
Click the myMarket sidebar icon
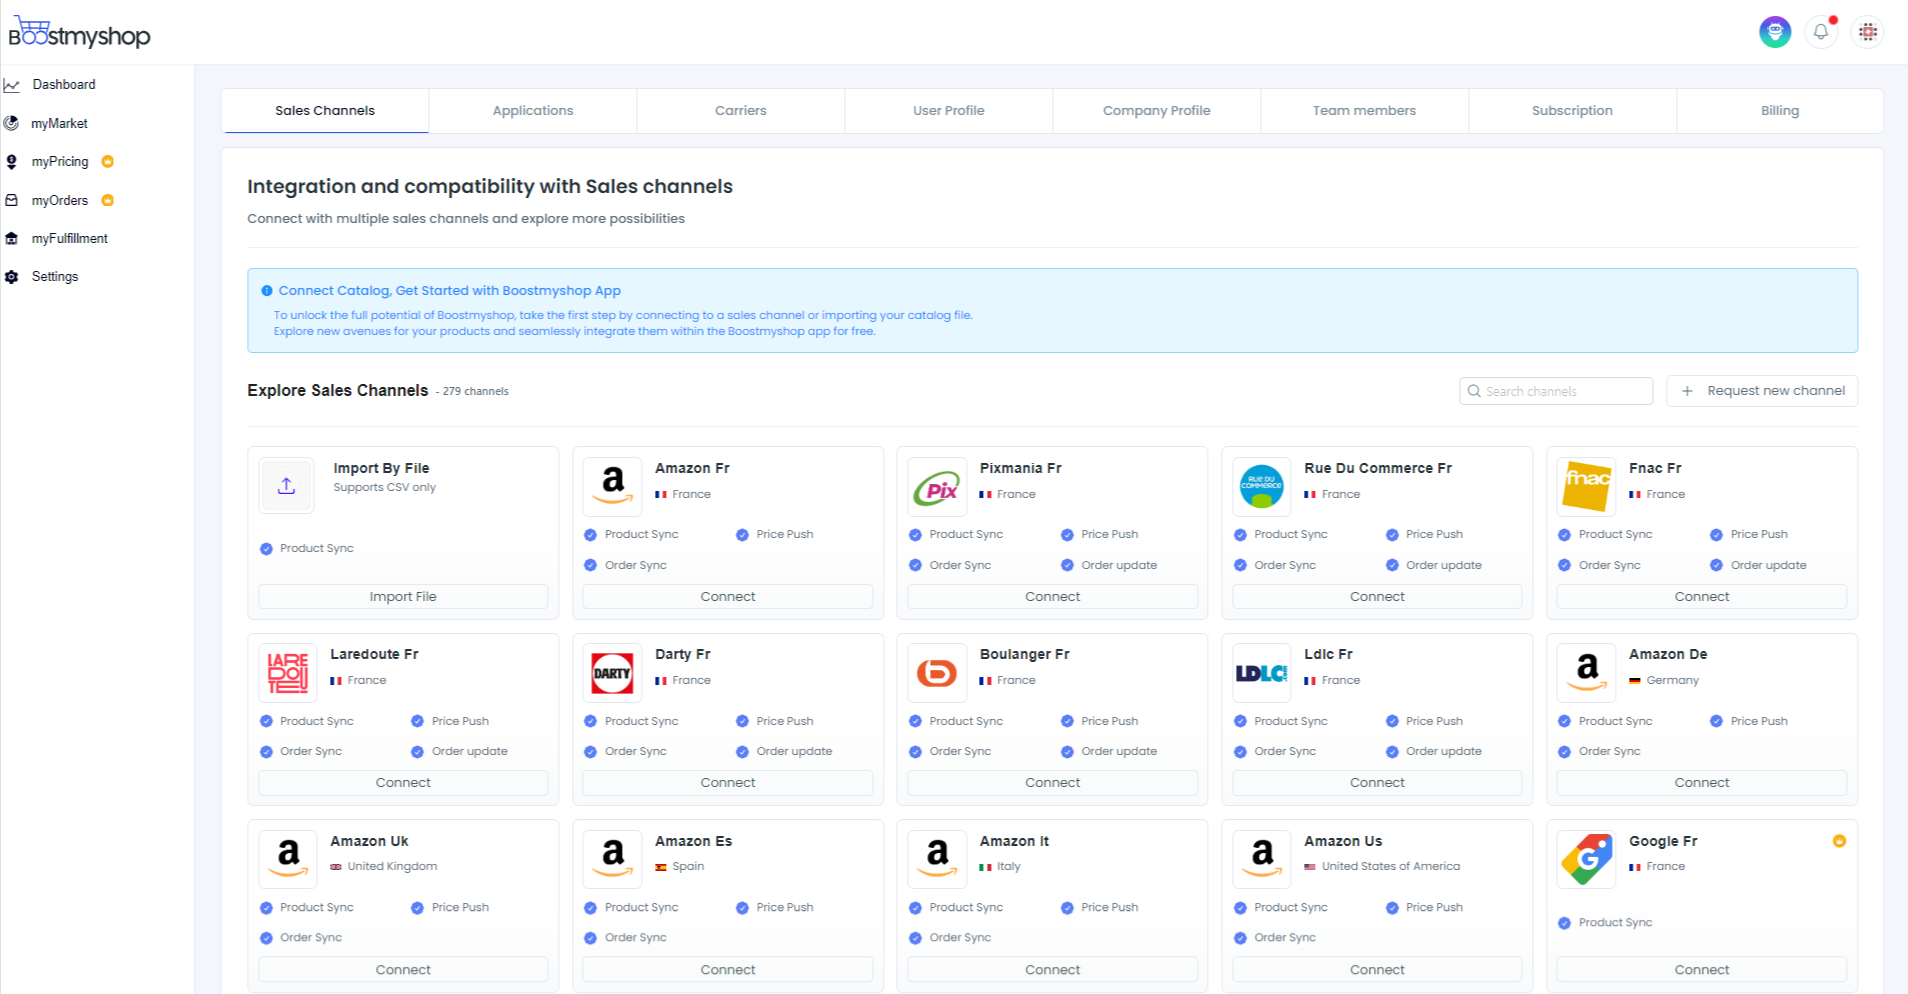pos(12,123)
